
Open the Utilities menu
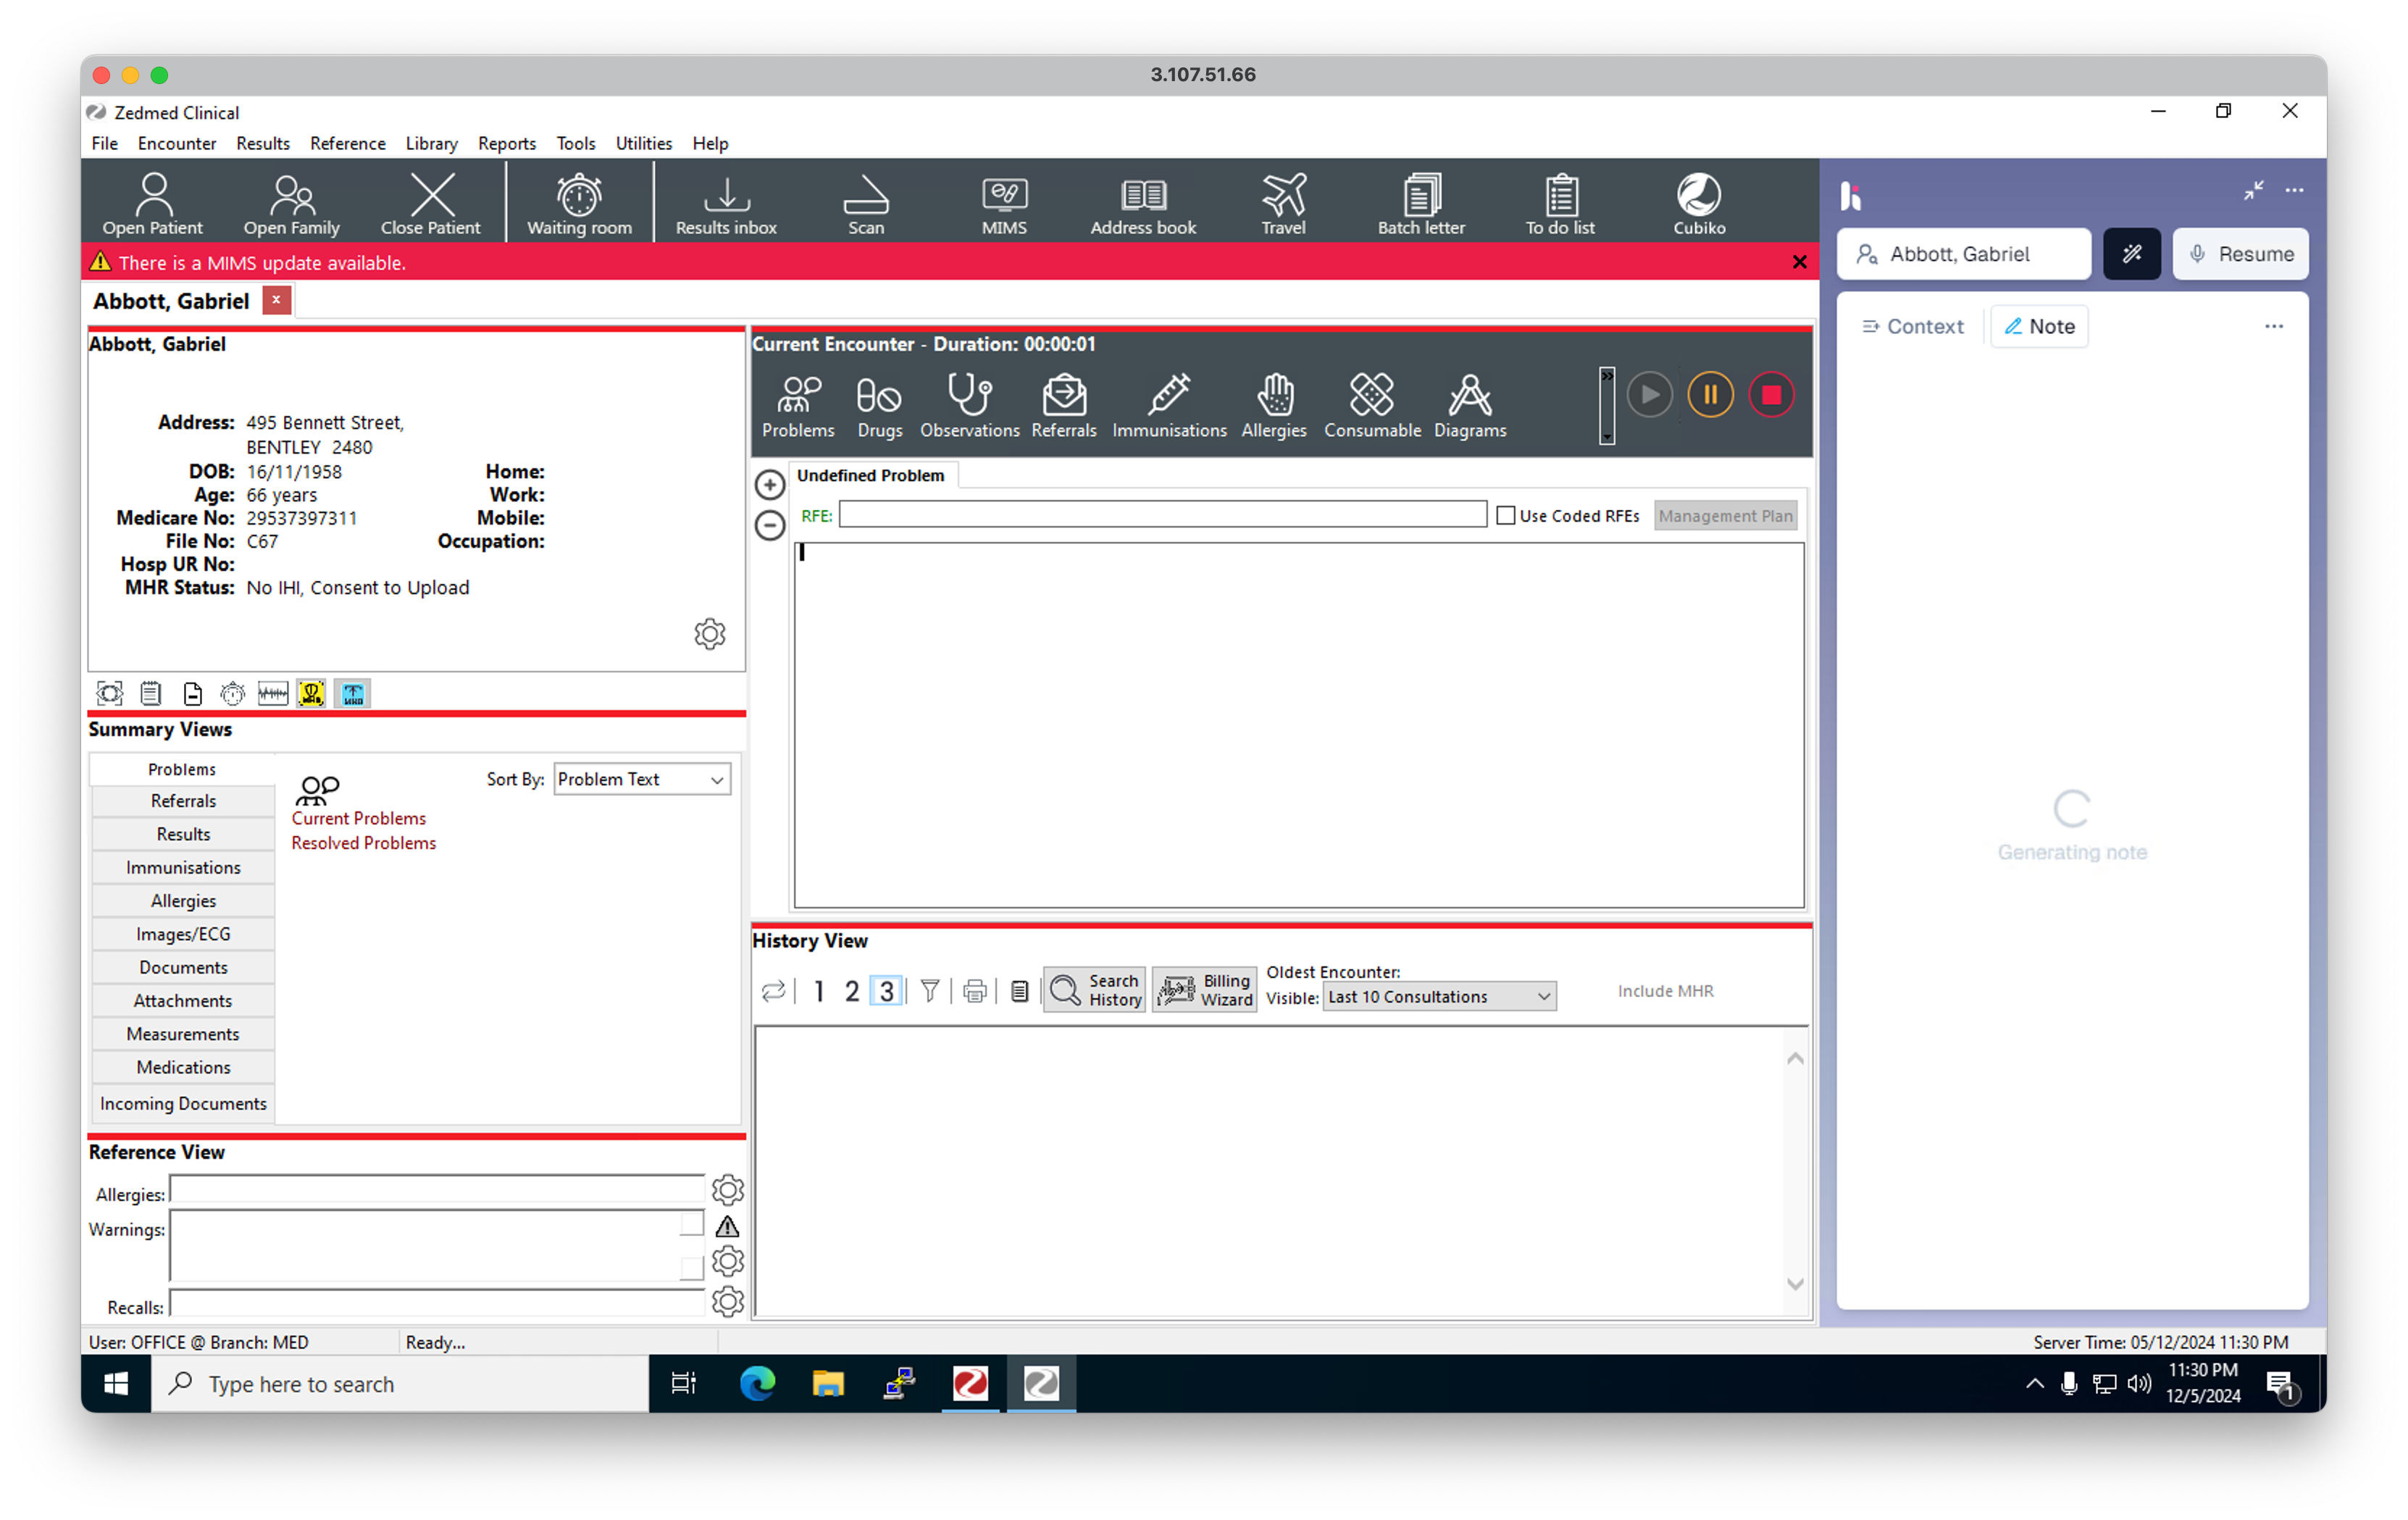pos(643,143)
